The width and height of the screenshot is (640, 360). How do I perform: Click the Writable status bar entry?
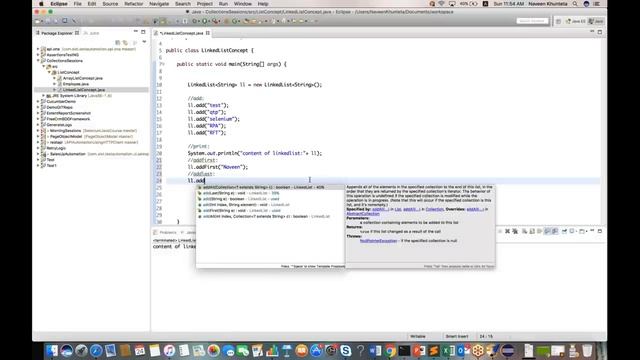(418, 336)
